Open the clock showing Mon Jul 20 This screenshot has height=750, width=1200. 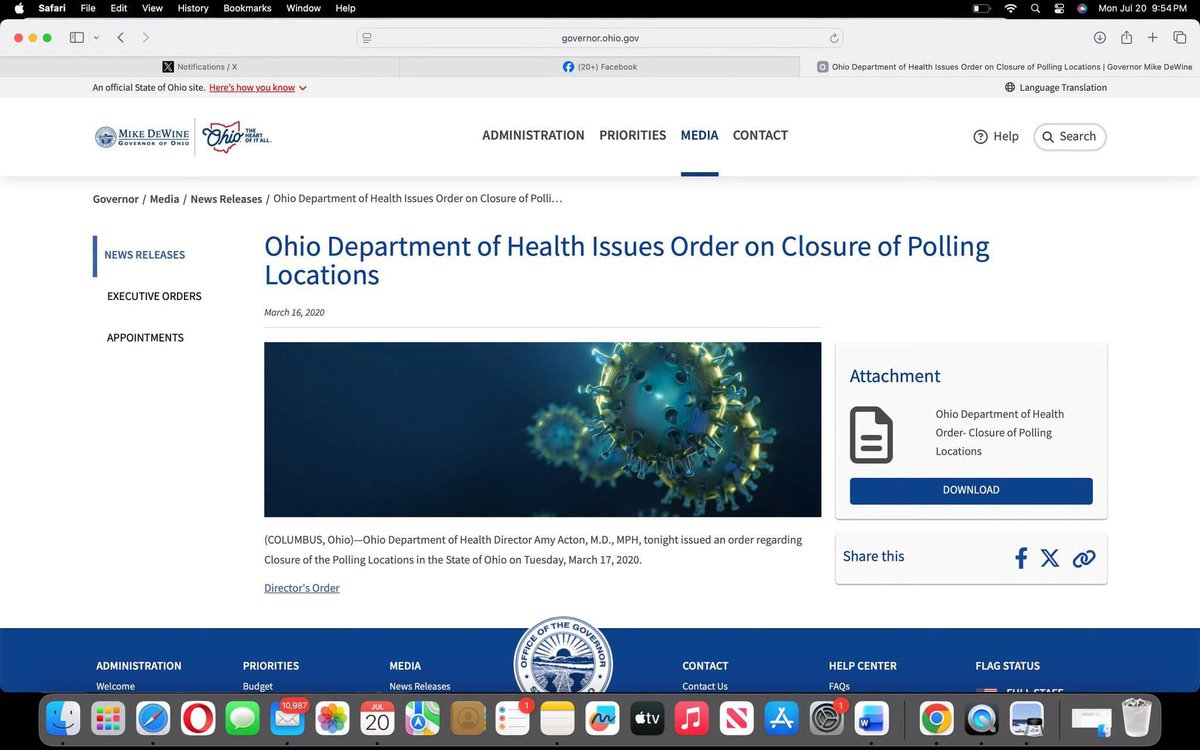coord(1142,8)
